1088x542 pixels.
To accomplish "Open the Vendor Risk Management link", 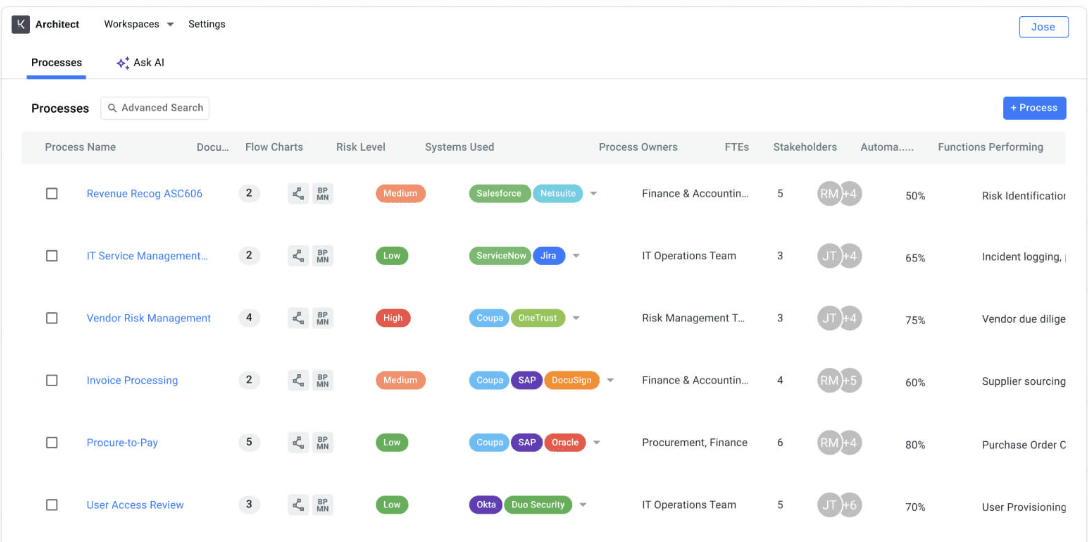I will pyautogui.click(x=148, y=319).
